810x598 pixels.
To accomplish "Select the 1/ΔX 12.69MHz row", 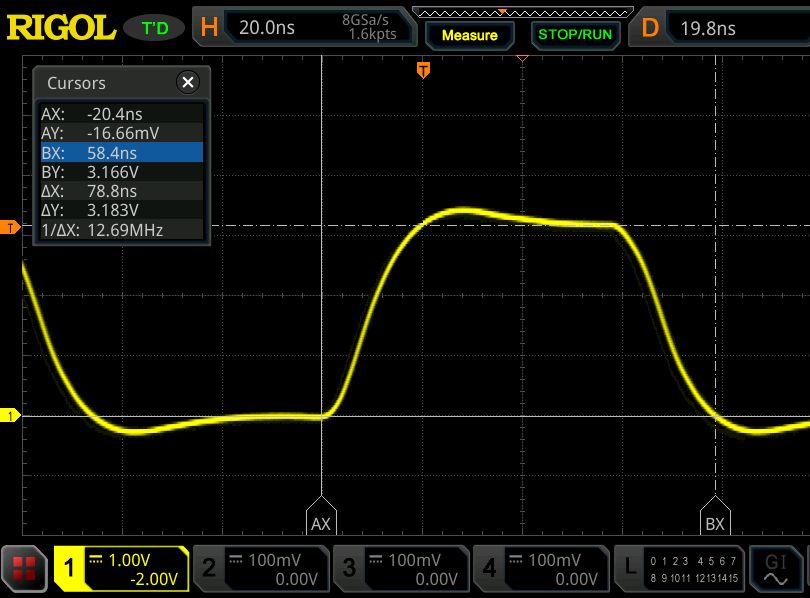I will pos(122,229).
